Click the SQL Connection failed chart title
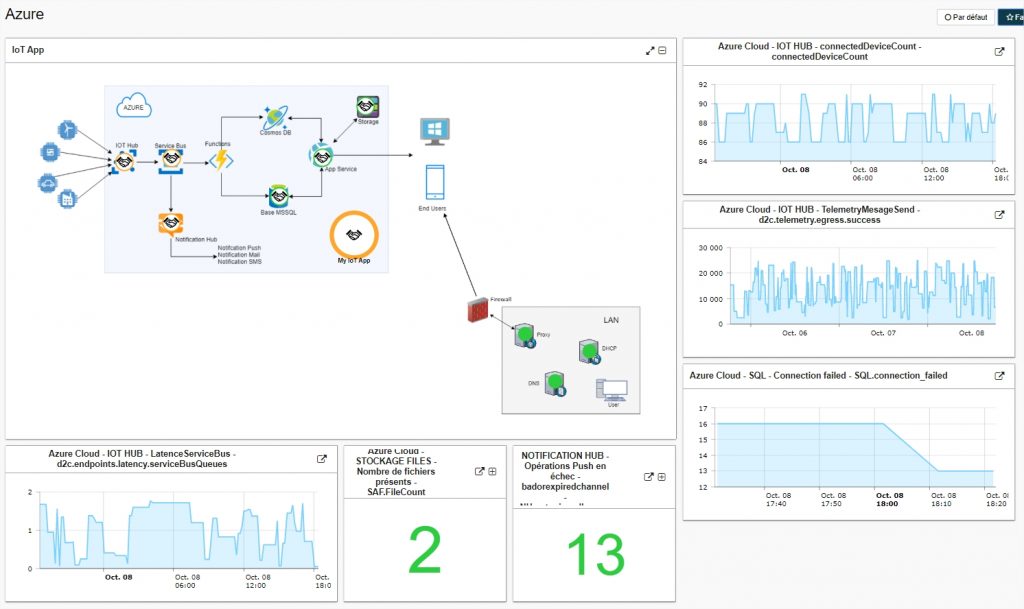The image size is (1024, 609). tap(818, 376)
